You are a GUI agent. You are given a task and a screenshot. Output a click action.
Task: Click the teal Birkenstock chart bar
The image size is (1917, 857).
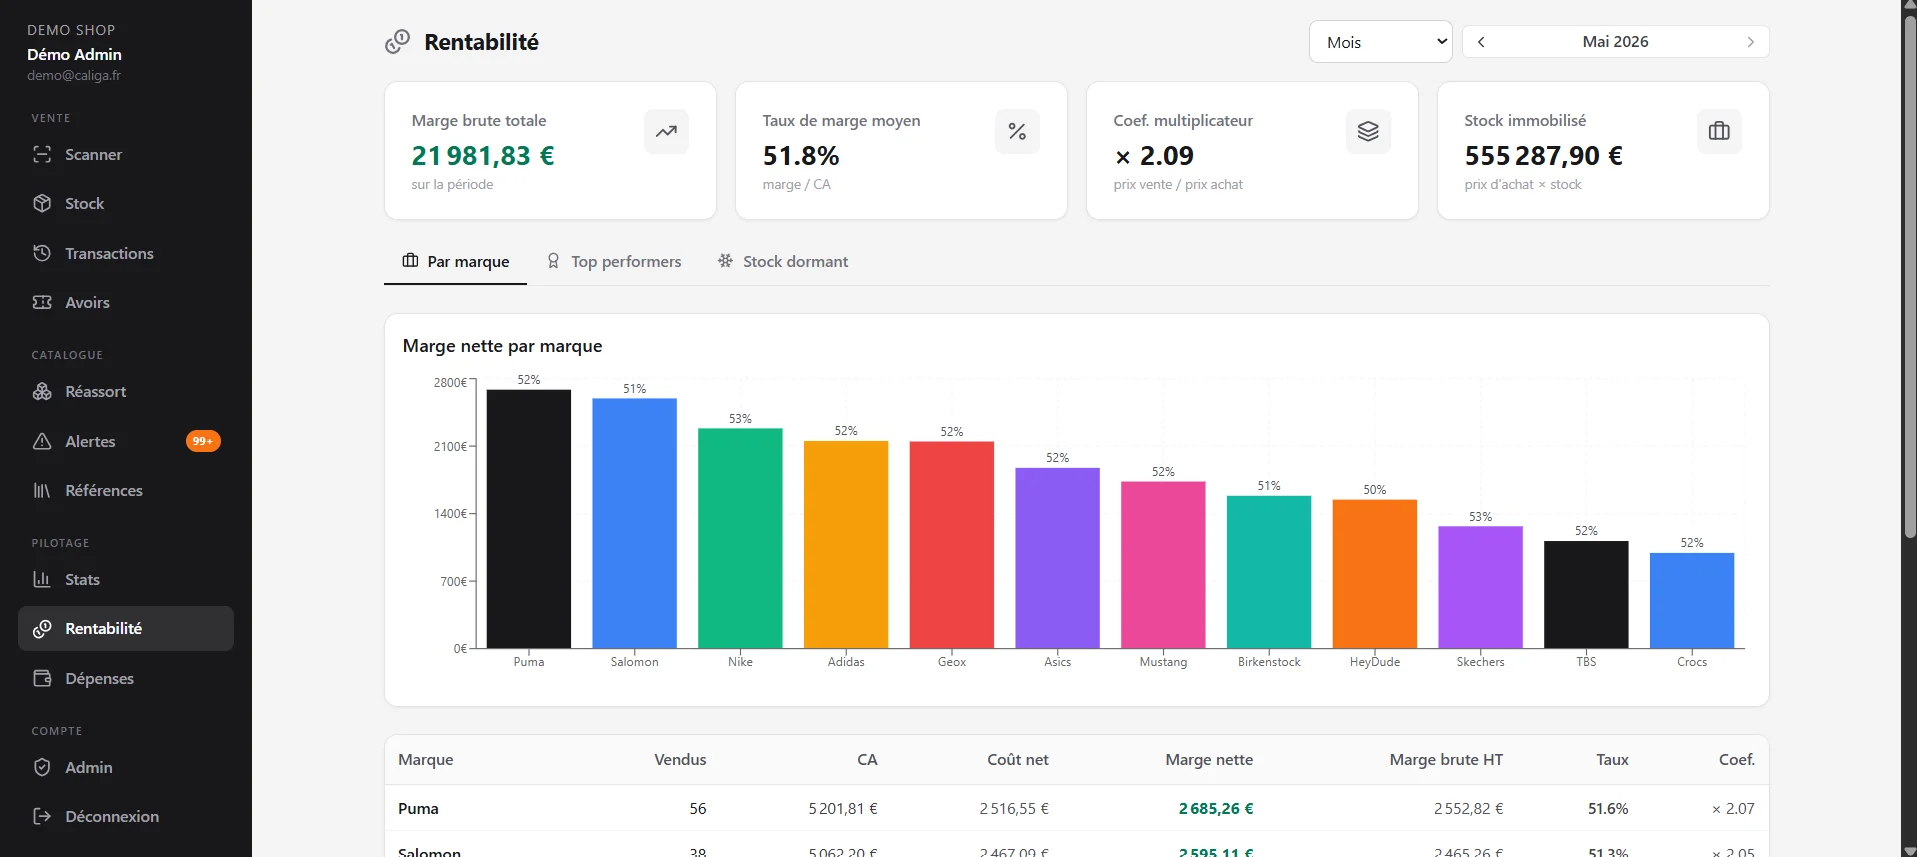click(1269, 572)
